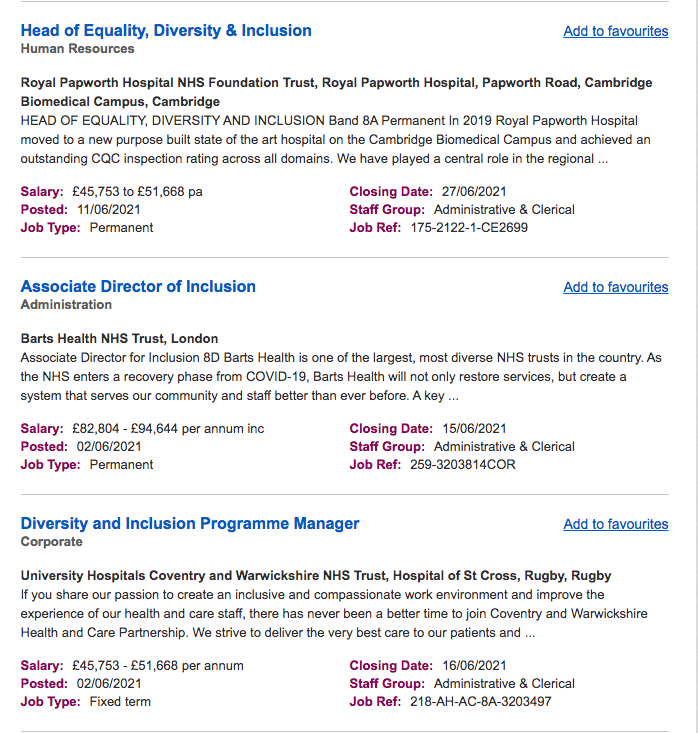This screenshot has height=733, width=698.
Task: Add Associate Director of Inclusion to favourites
Action: 615,287
